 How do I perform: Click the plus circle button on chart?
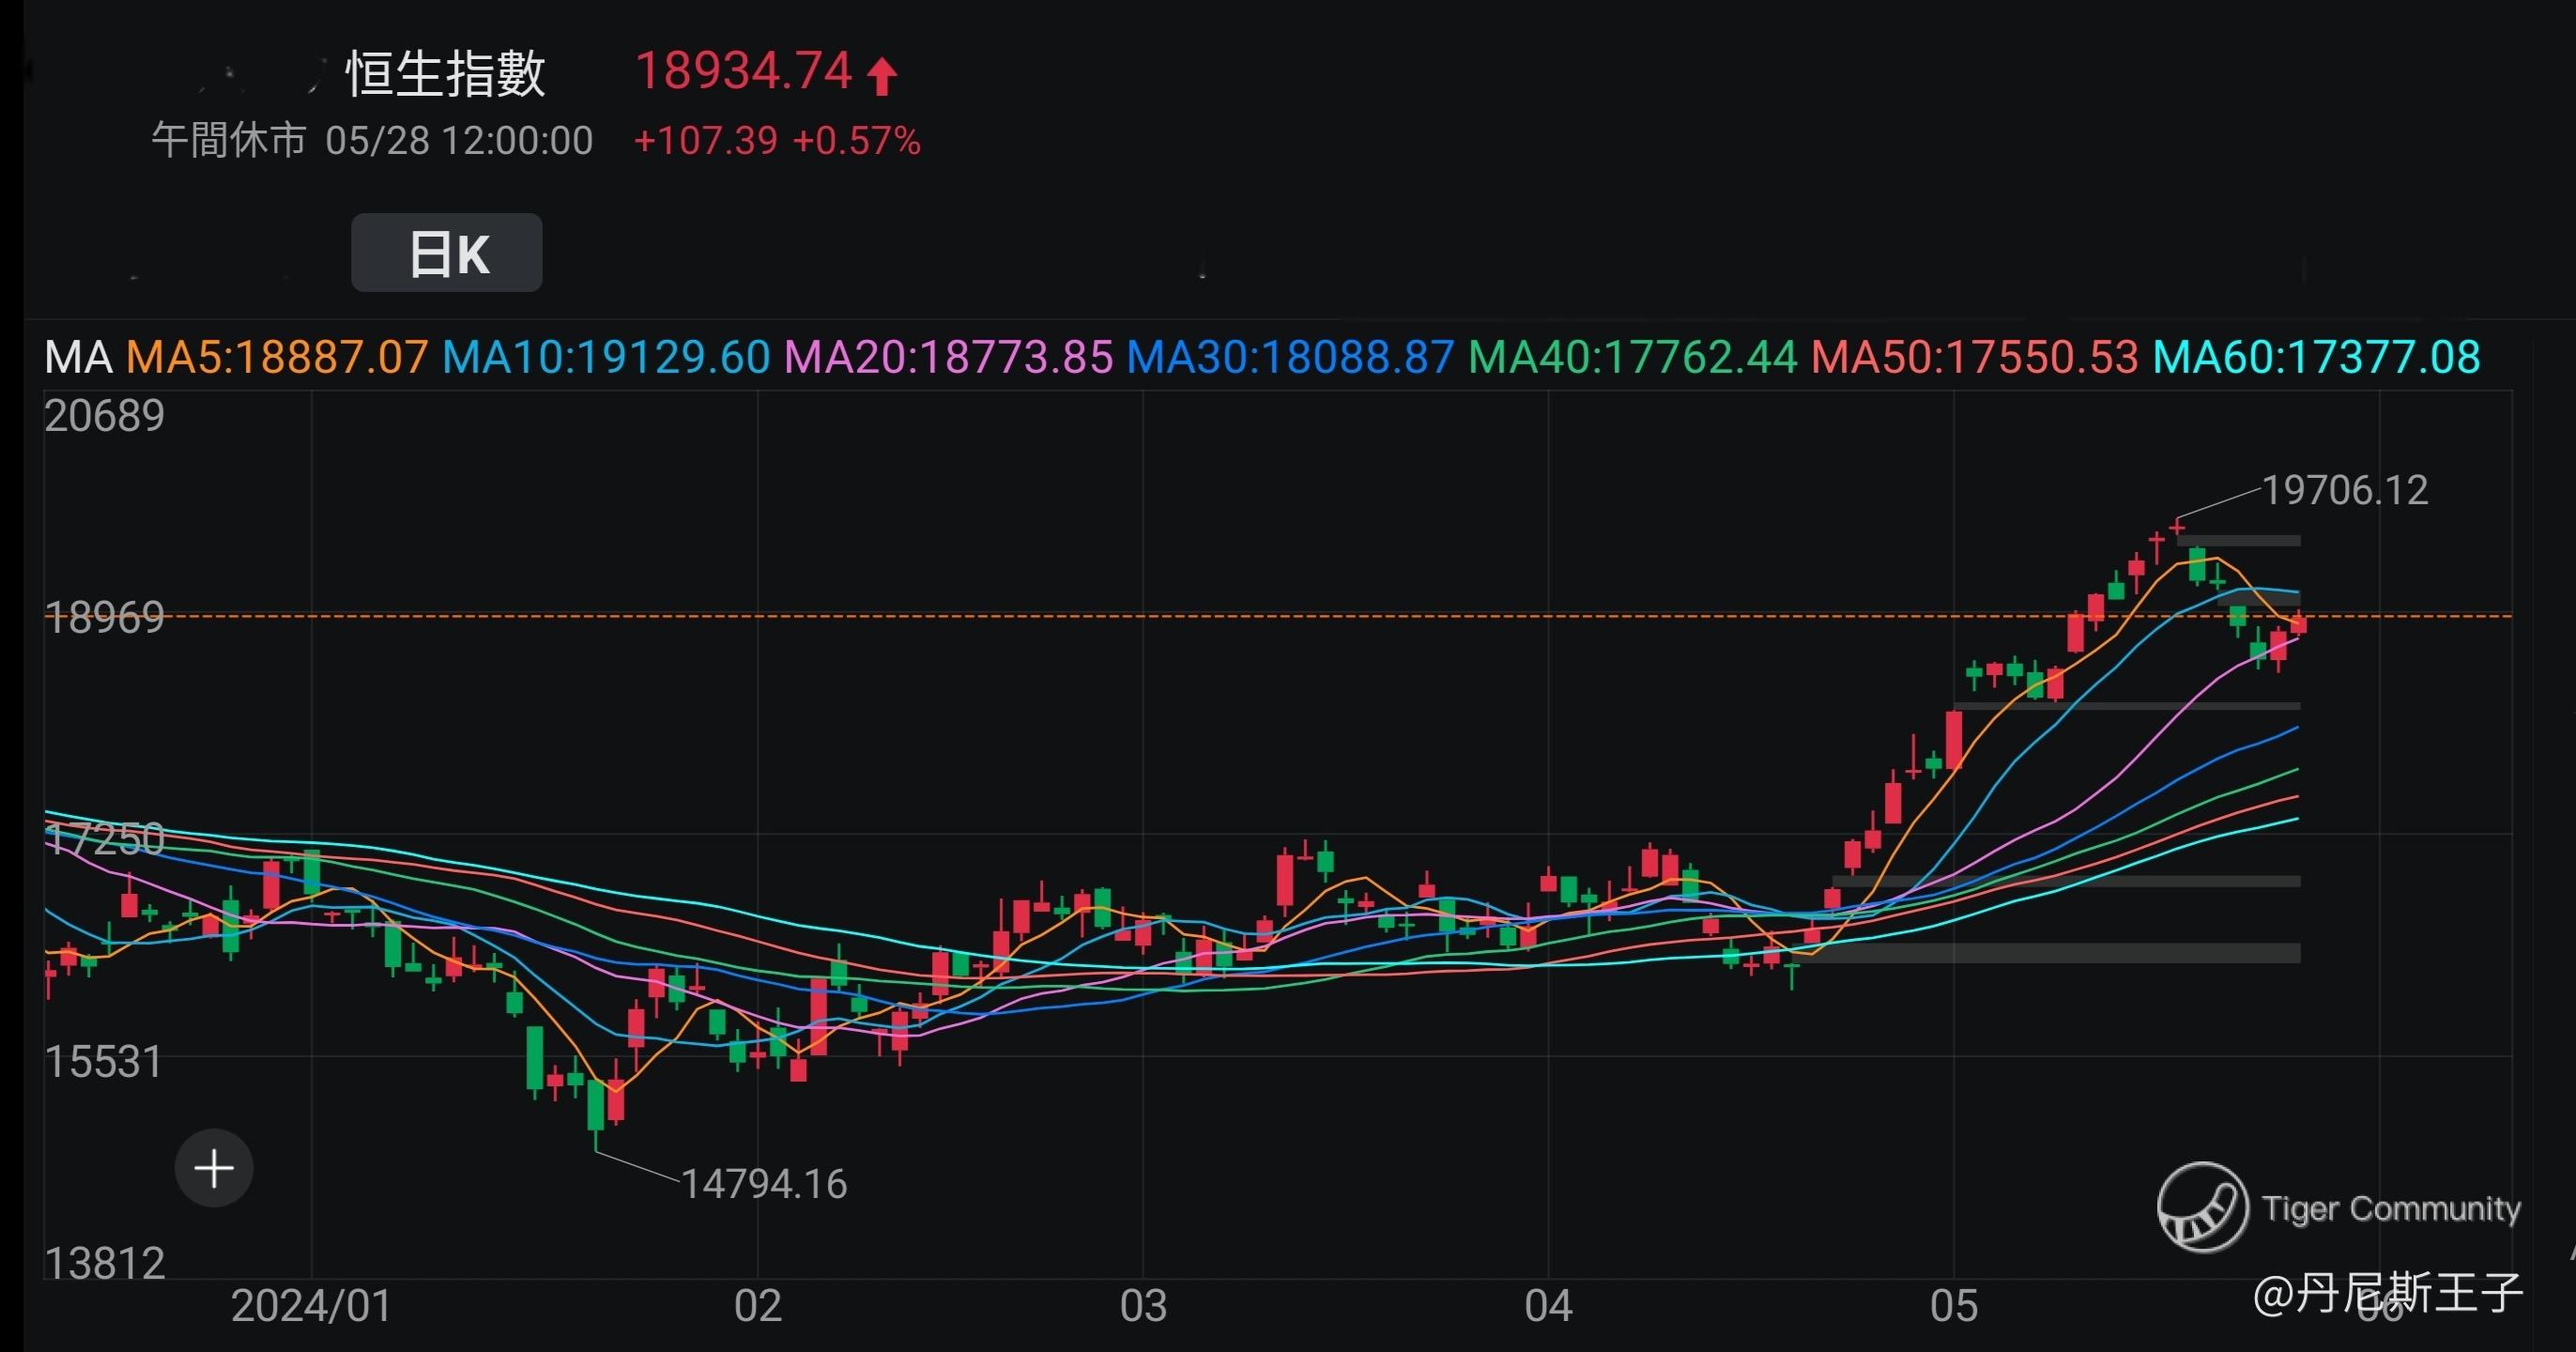pyautogui.click(x=214, y=1168)
